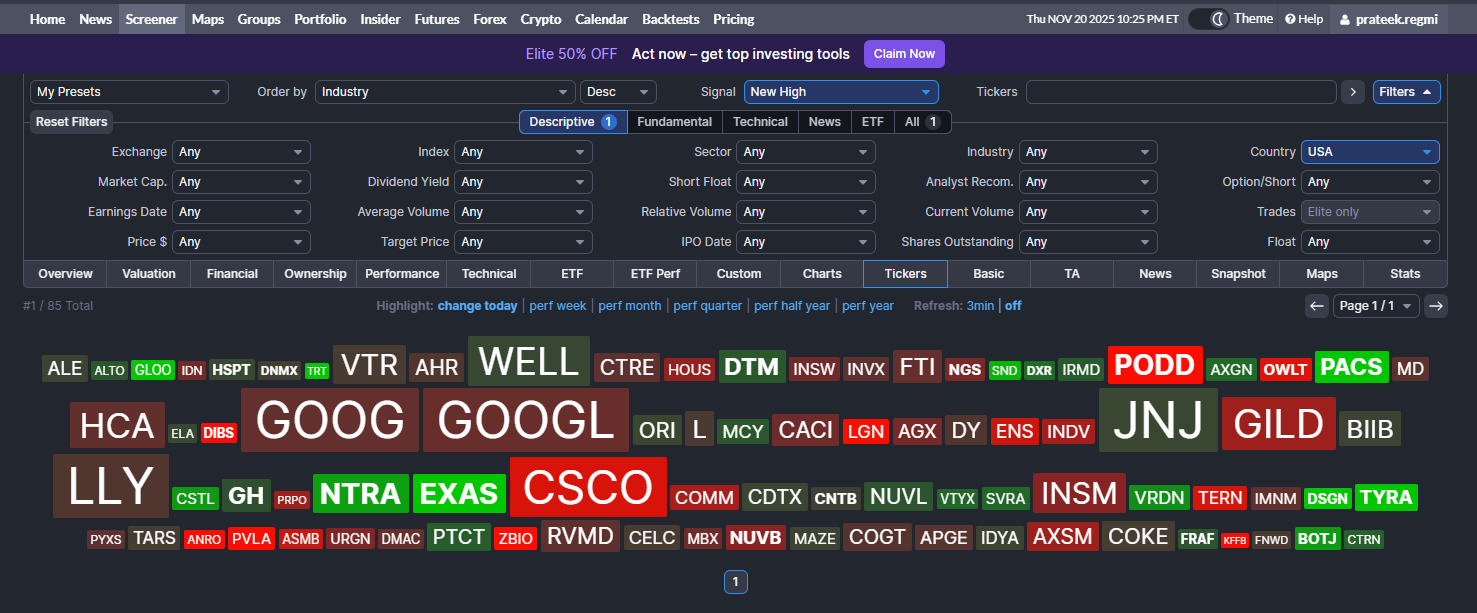Screen dimensions: 1477x613
Task: Open the Signal New High dropdown
Action: point(841,92)
